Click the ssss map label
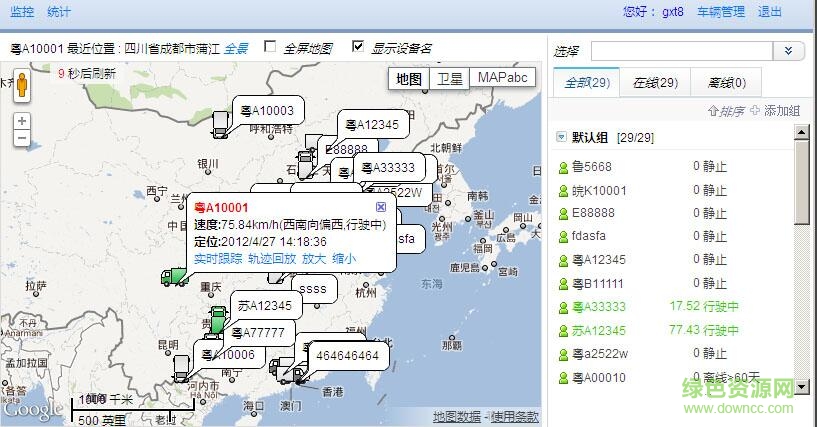 [x=313, y=289]
